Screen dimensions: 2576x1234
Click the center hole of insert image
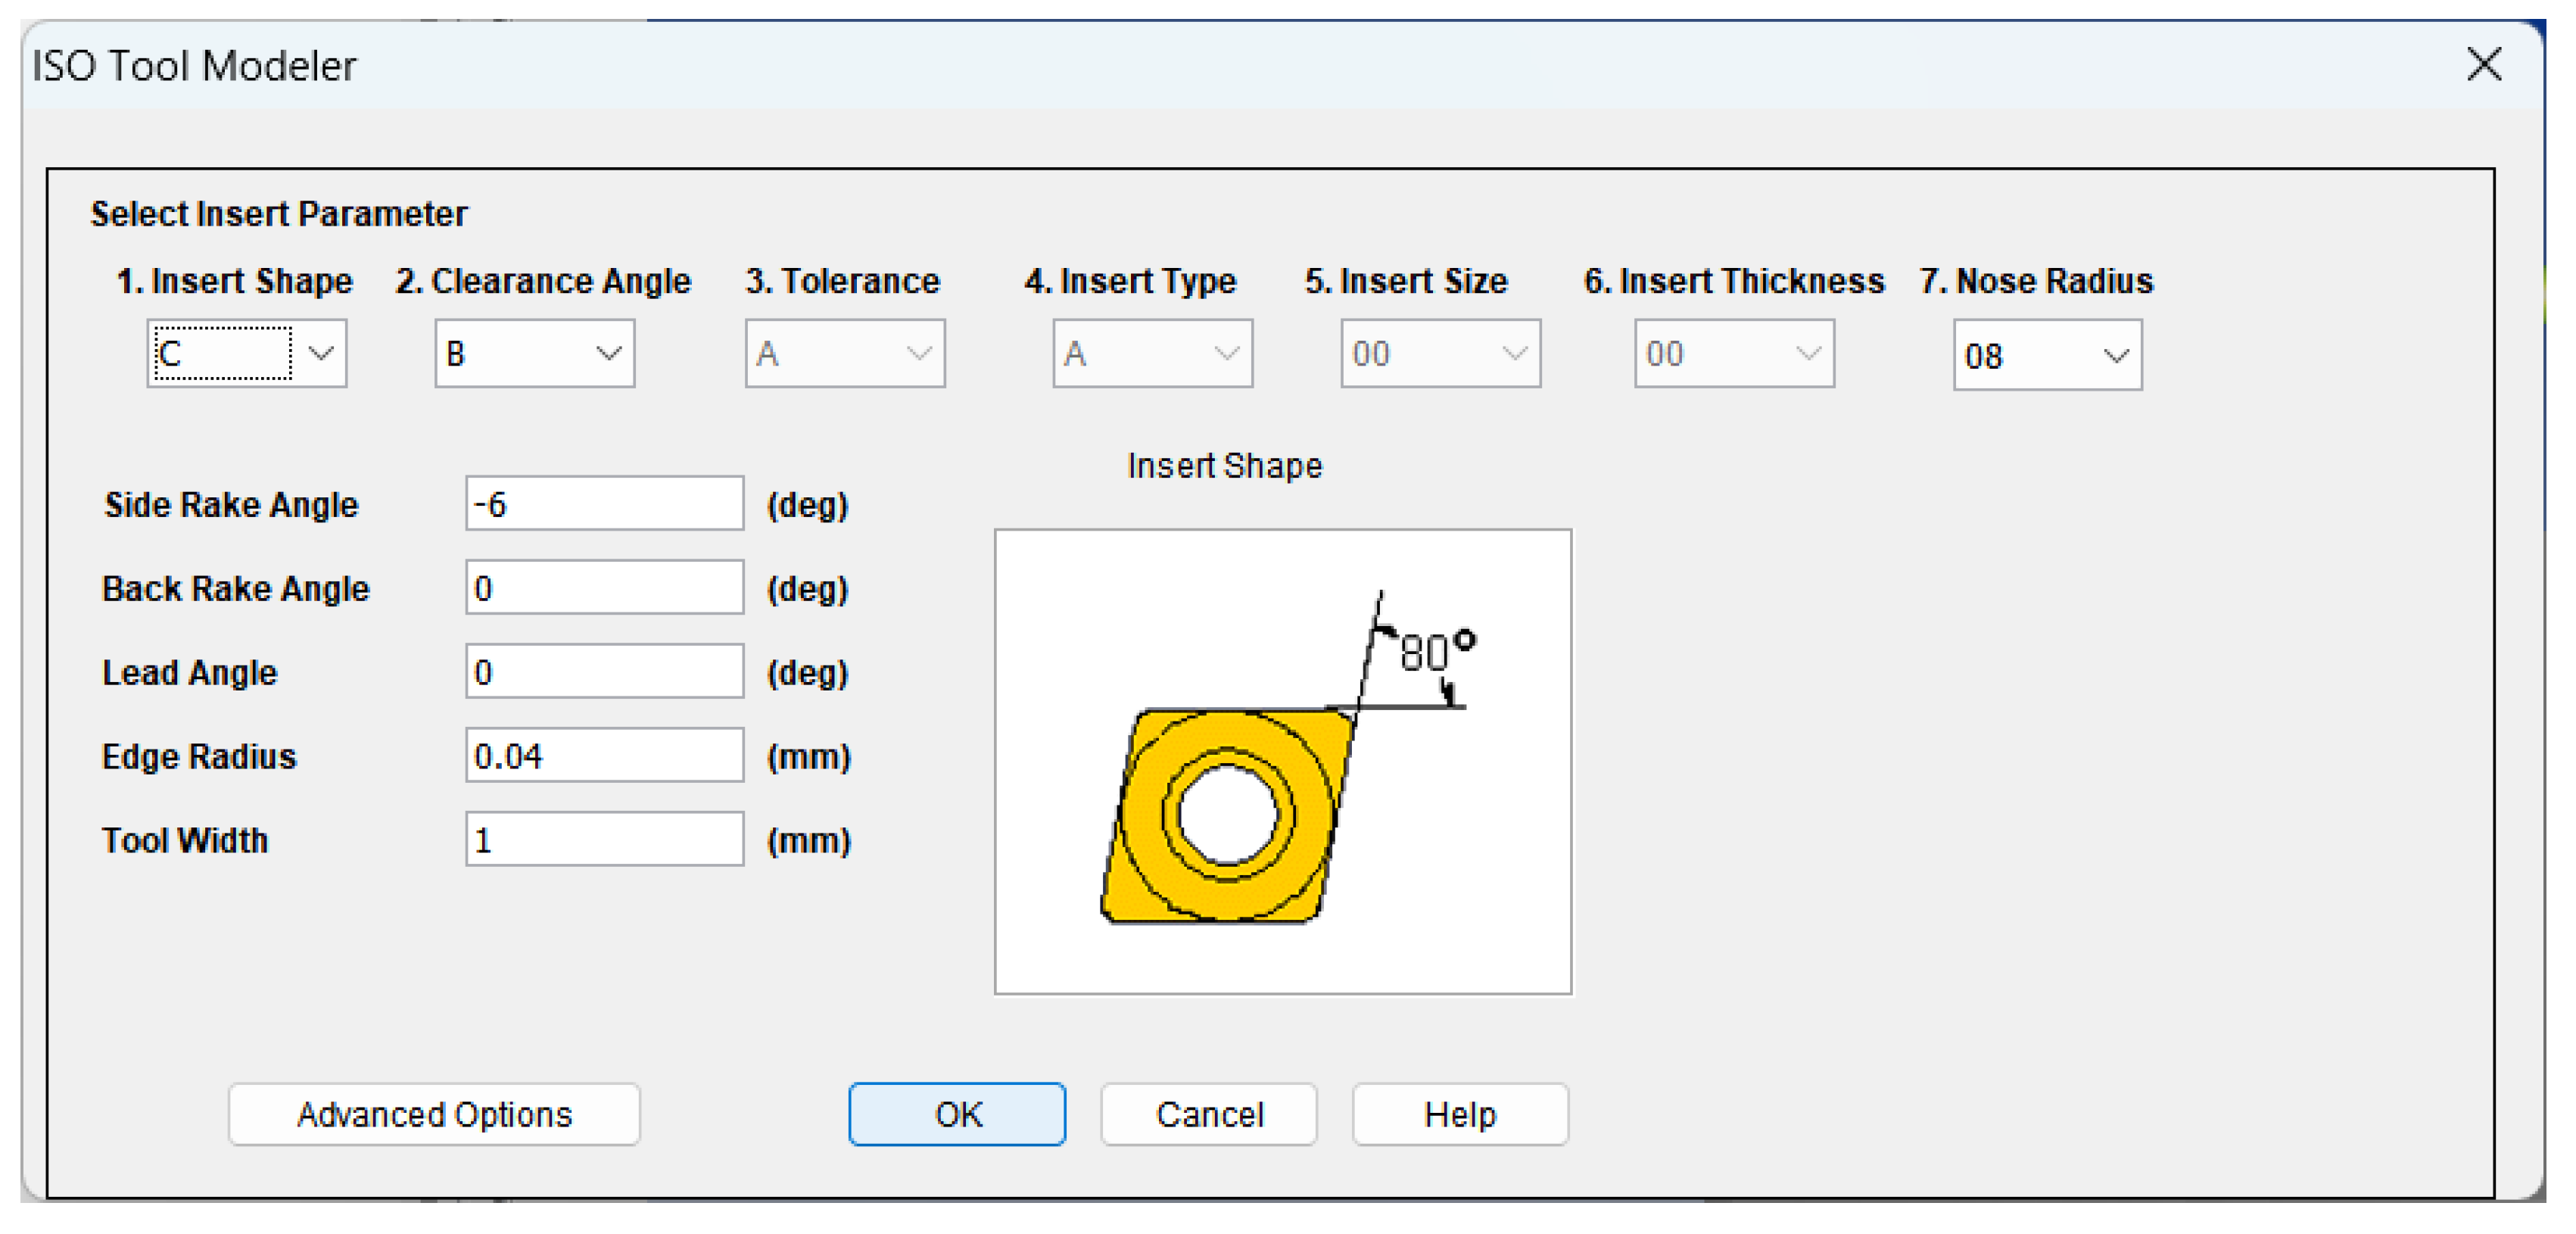pos(1227,814)
